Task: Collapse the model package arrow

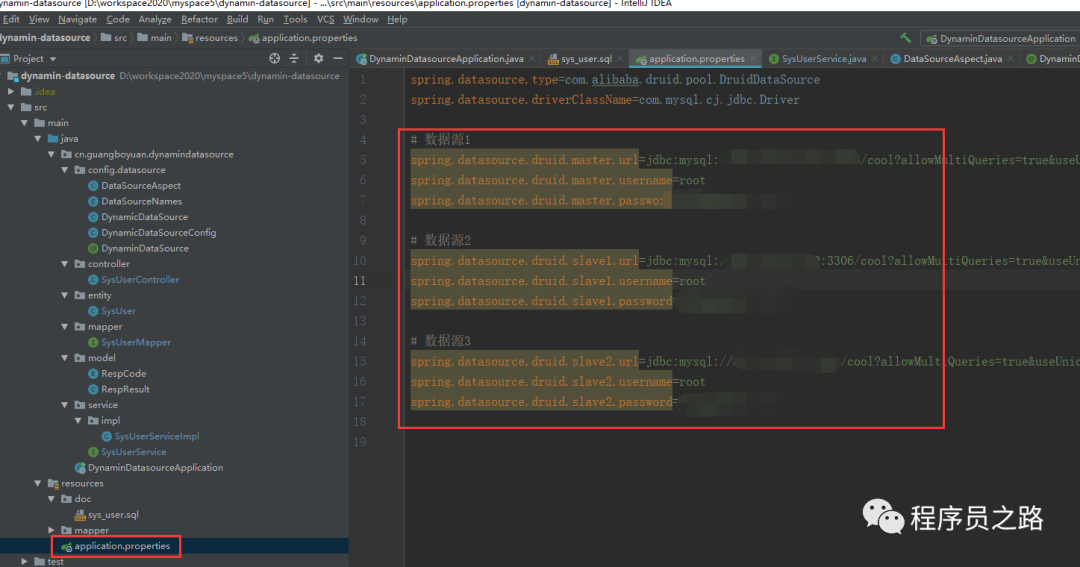Action: pyautogui.click(x=65, y=358)
